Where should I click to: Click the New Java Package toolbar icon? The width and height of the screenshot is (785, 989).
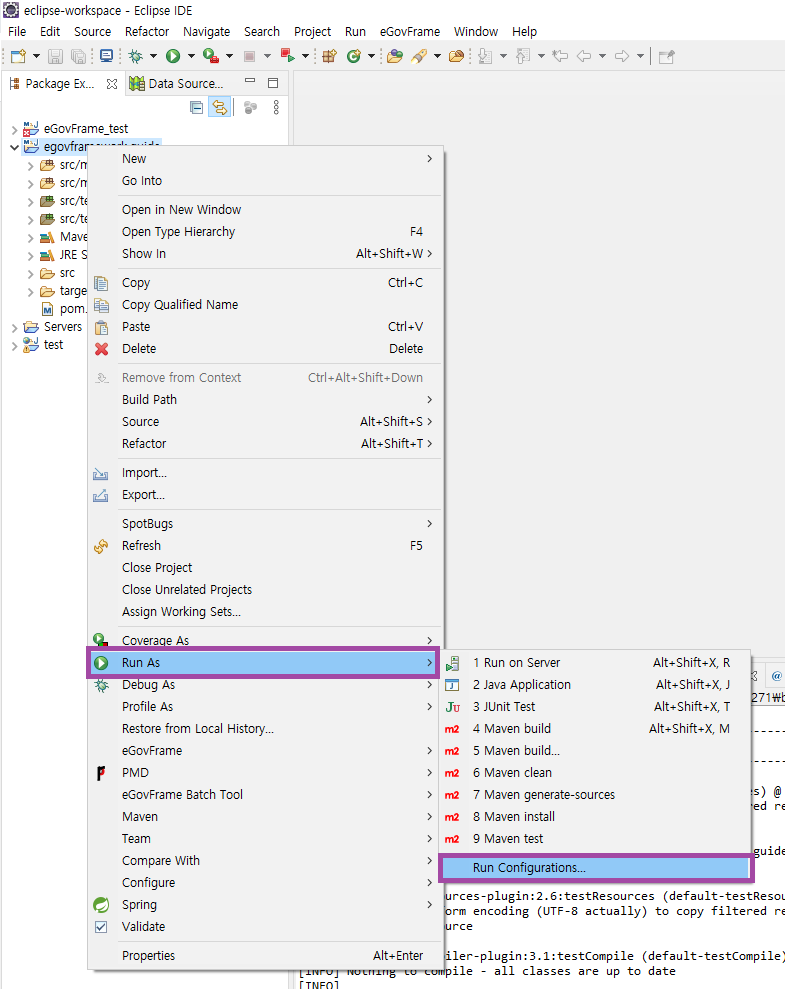[x=329, y=56]
